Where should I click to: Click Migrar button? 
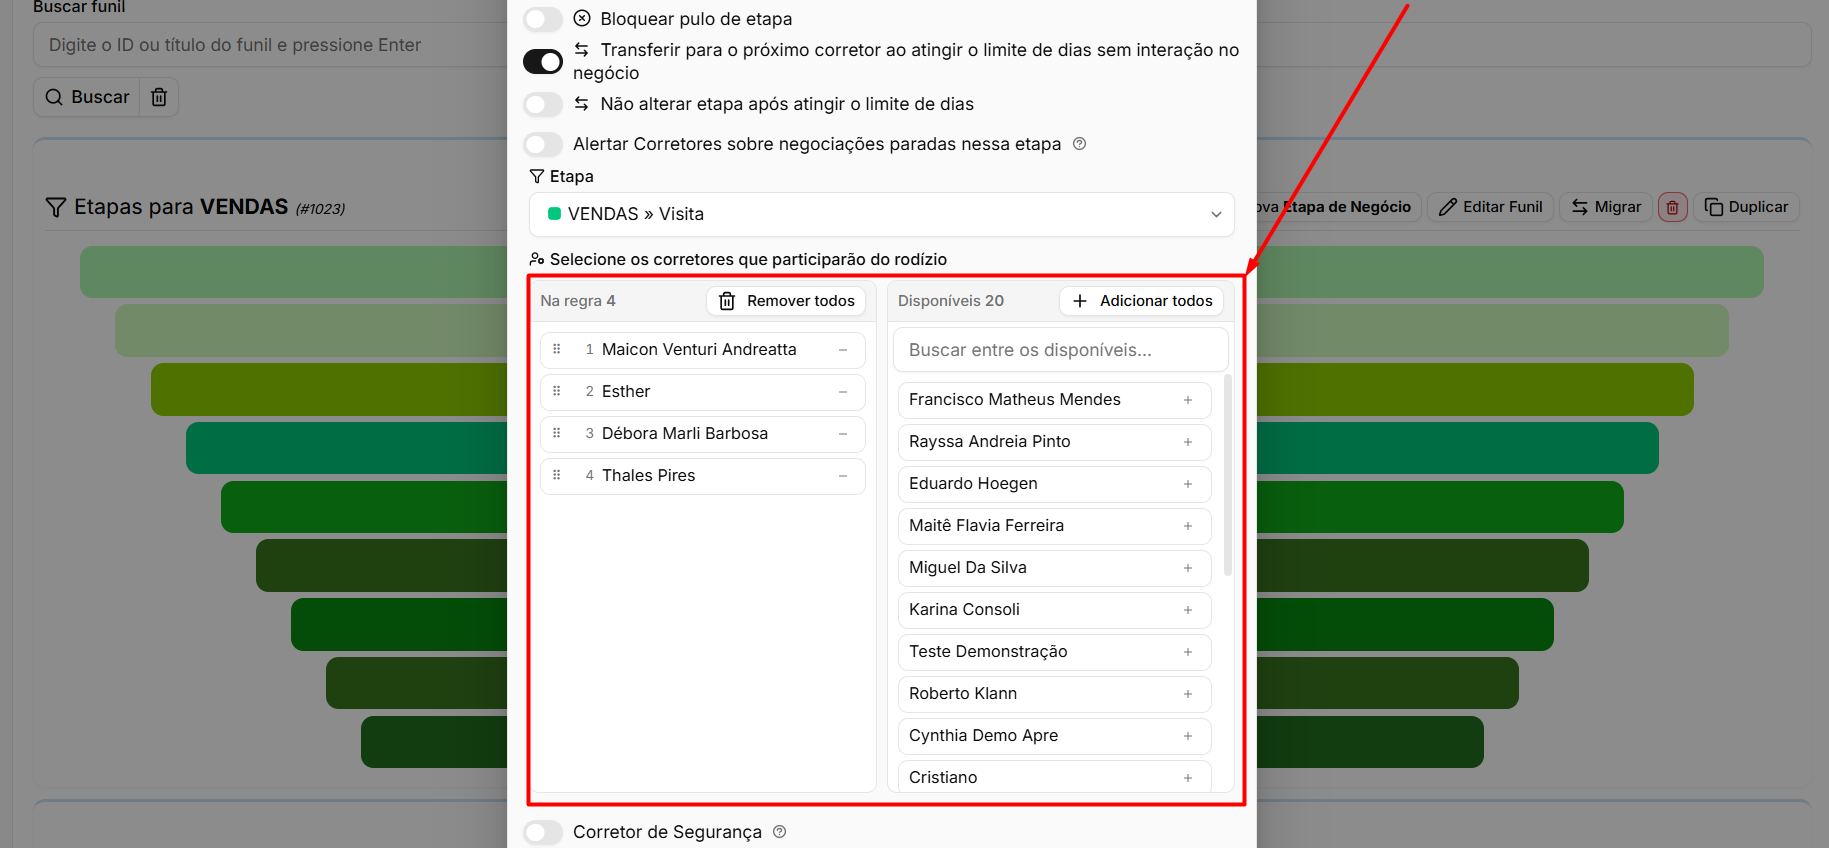[x=1606, y=207]
